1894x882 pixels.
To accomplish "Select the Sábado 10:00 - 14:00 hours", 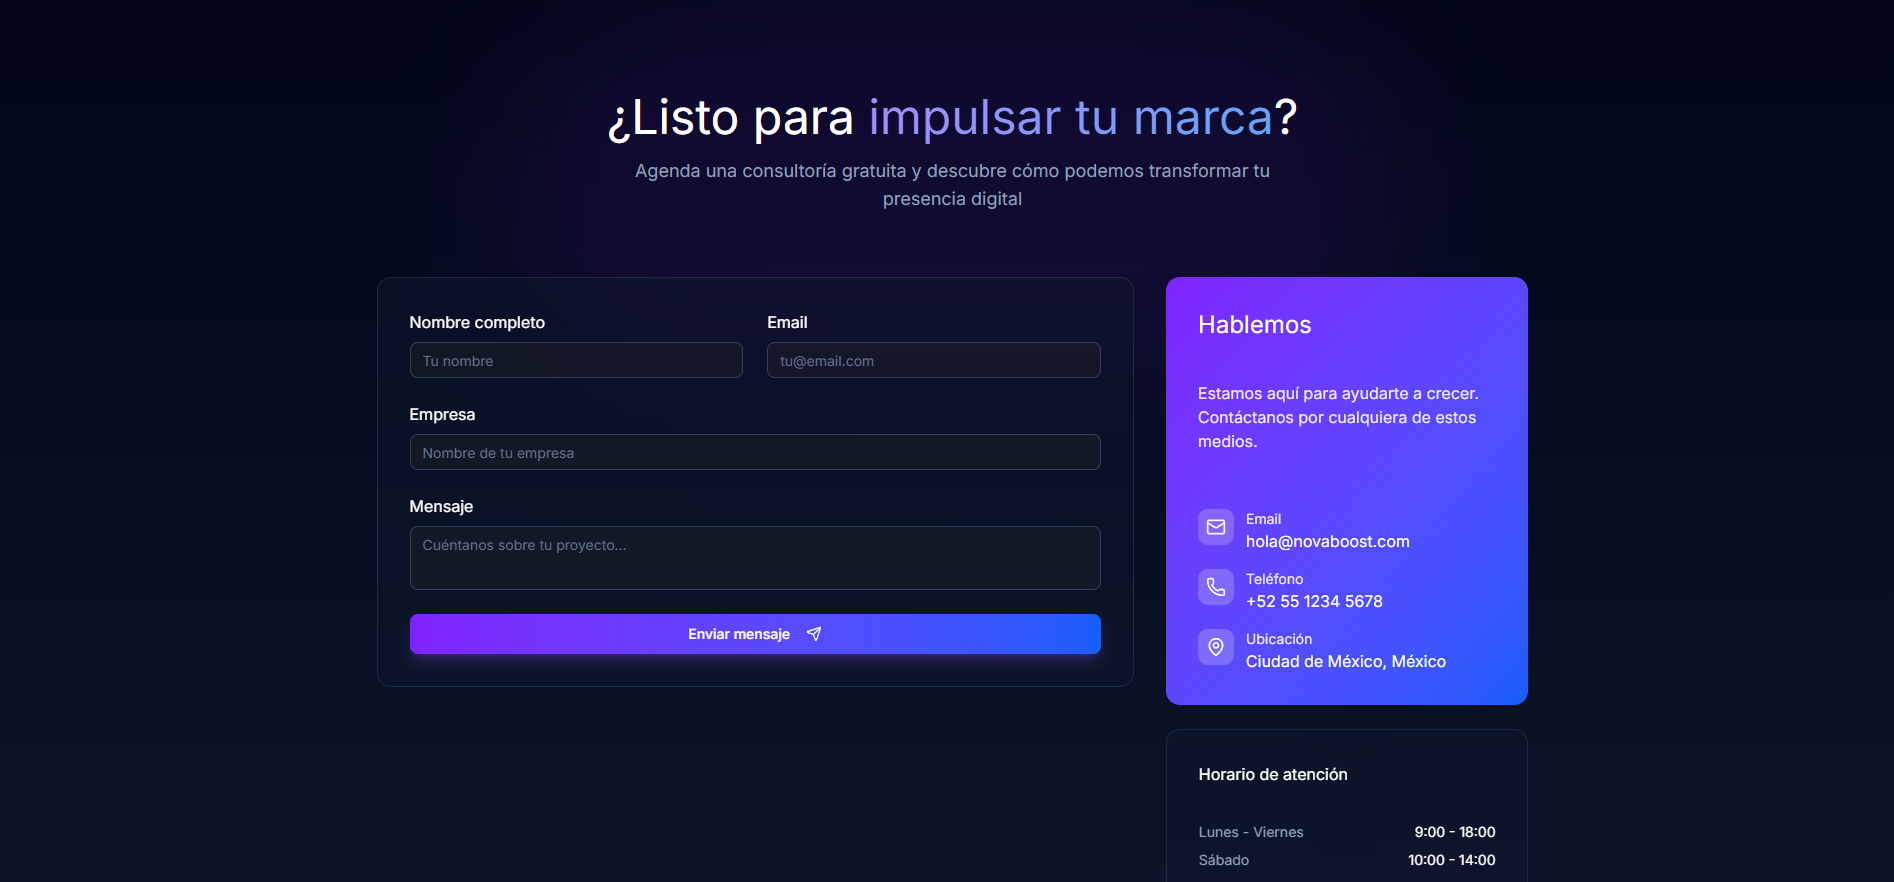I will (x=1451, y=860).
